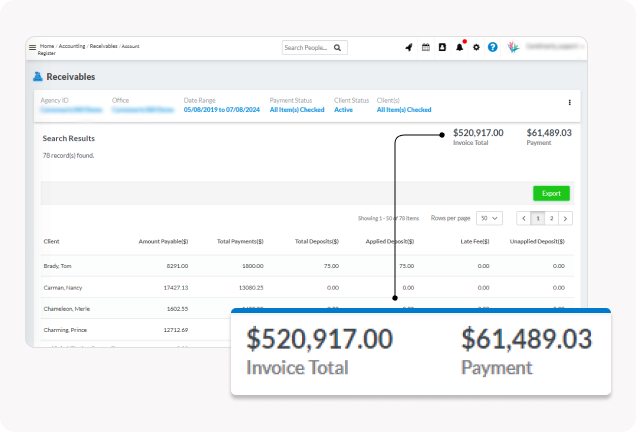Click the 78 record(s) found text
Screen dimensions: 636x432
[69, 155]
